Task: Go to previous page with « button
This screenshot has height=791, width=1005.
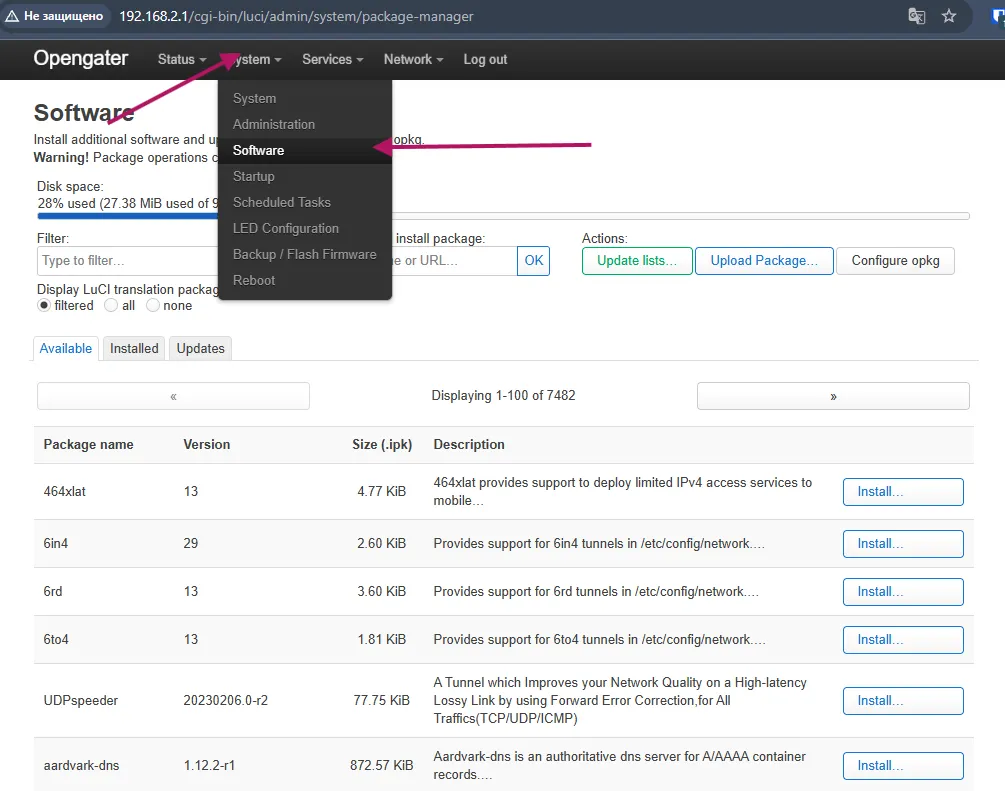Action: (x=173, y=396)
